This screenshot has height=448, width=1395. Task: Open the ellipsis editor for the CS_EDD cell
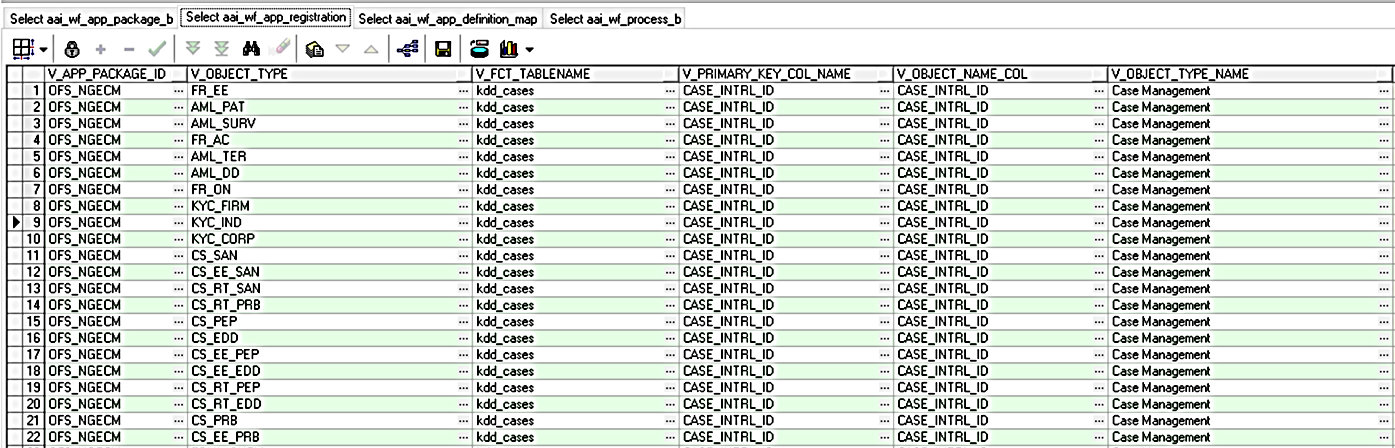point(463,338)
